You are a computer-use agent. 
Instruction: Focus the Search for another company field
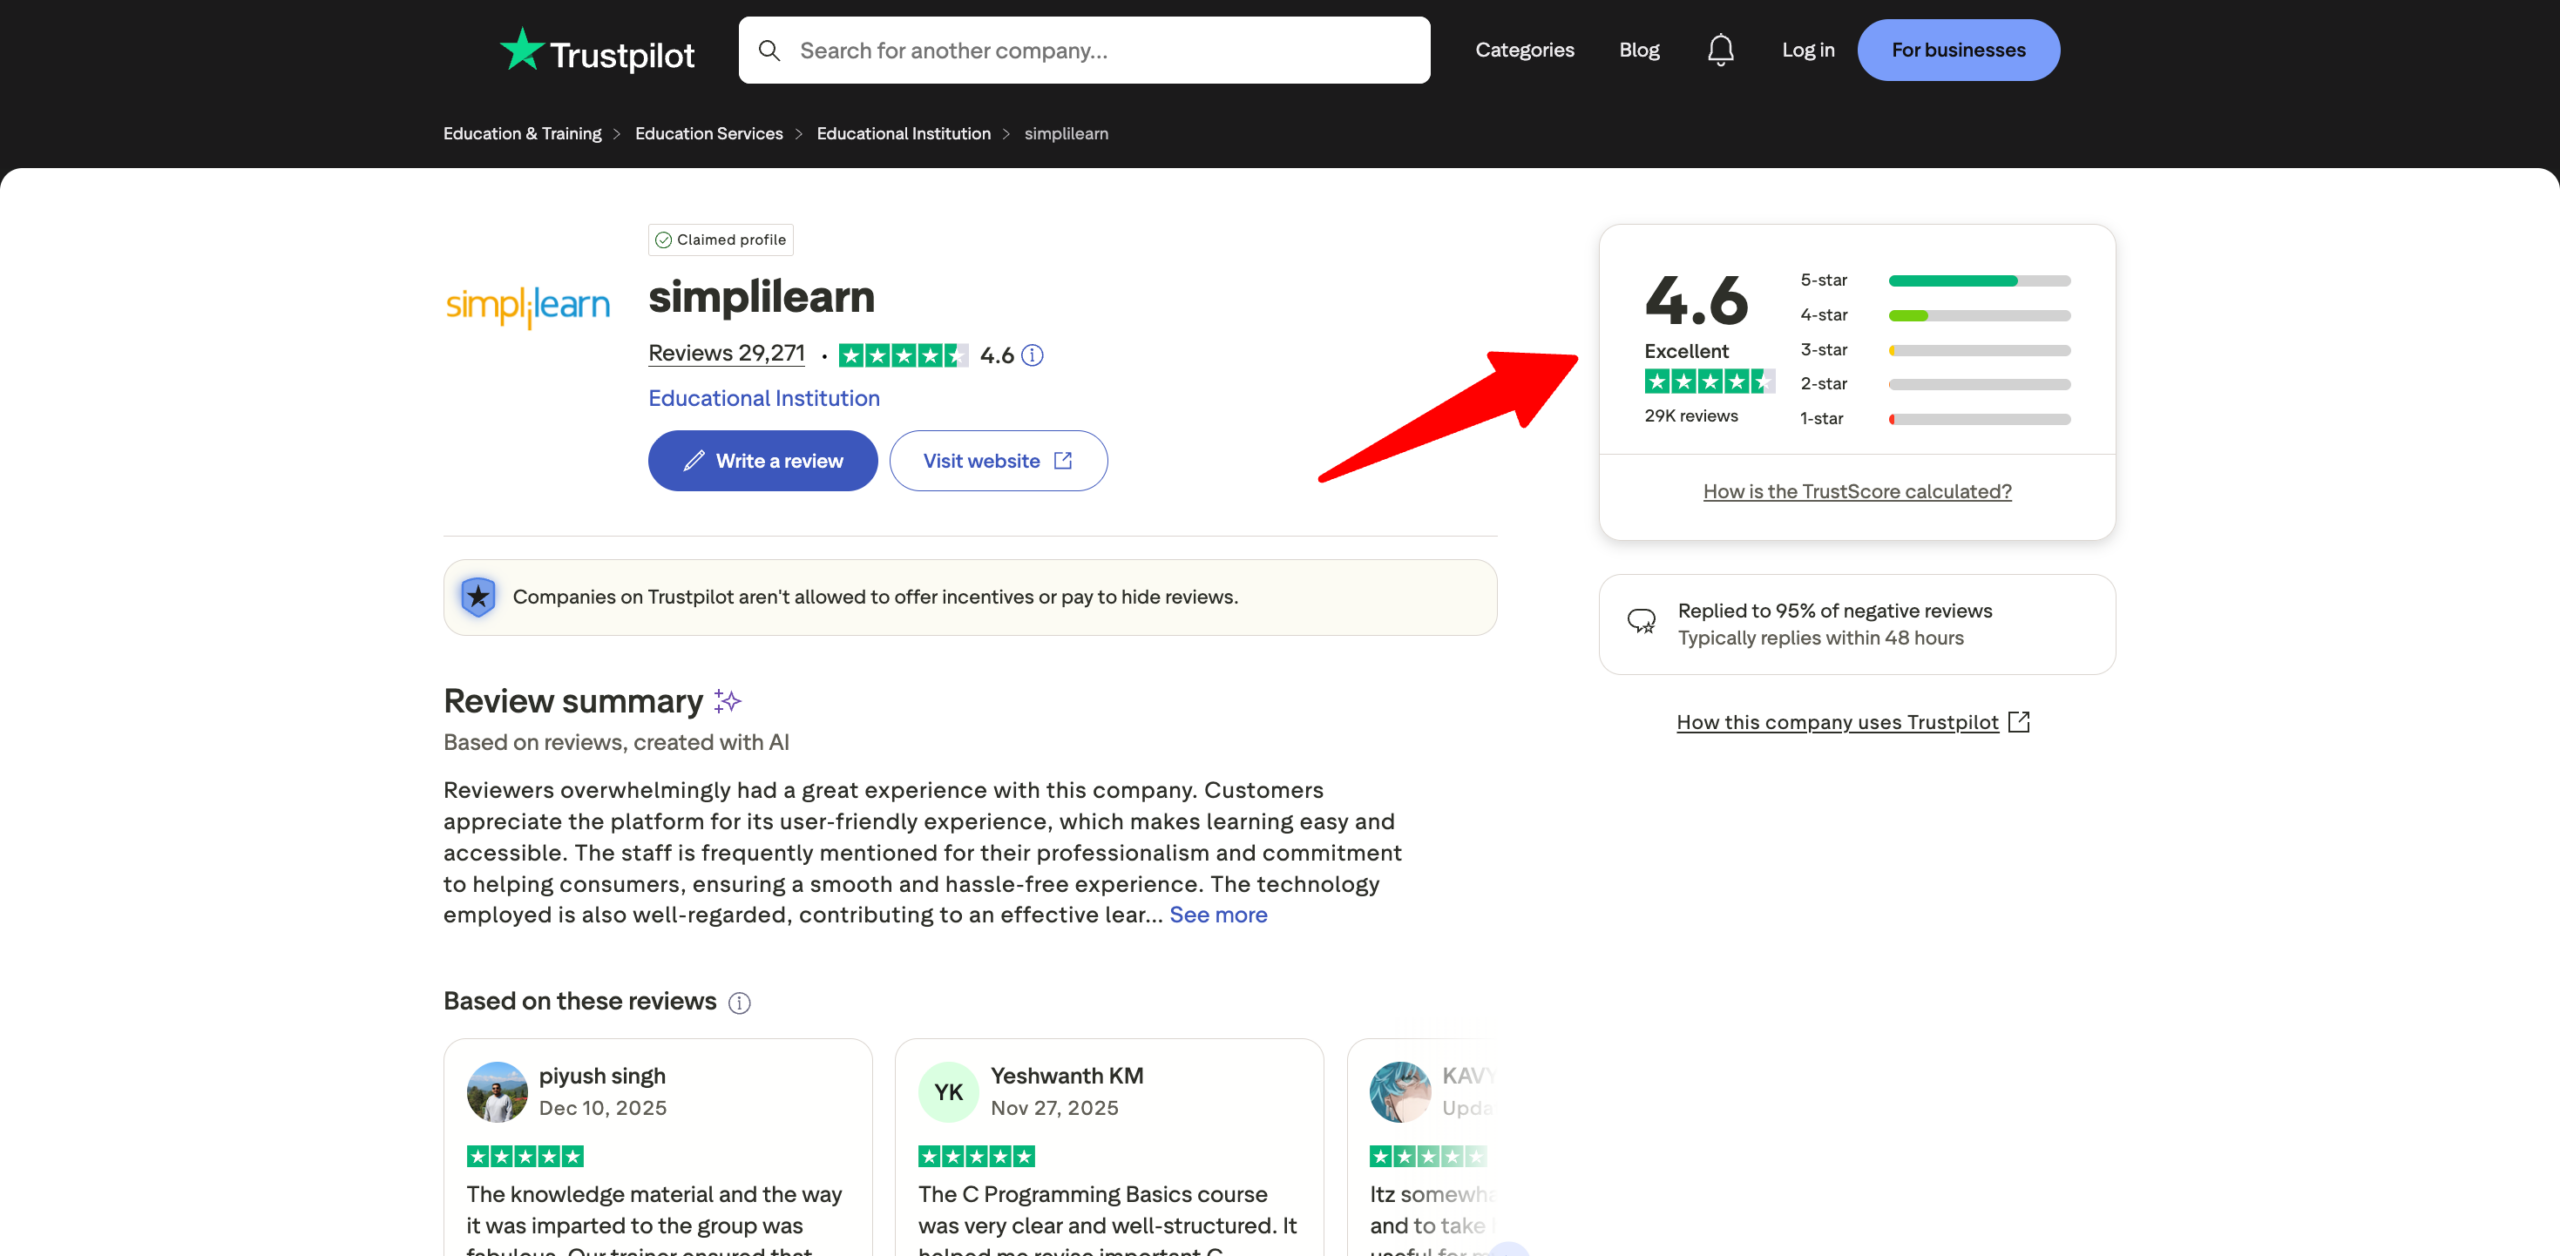[x=1100, y=50]
